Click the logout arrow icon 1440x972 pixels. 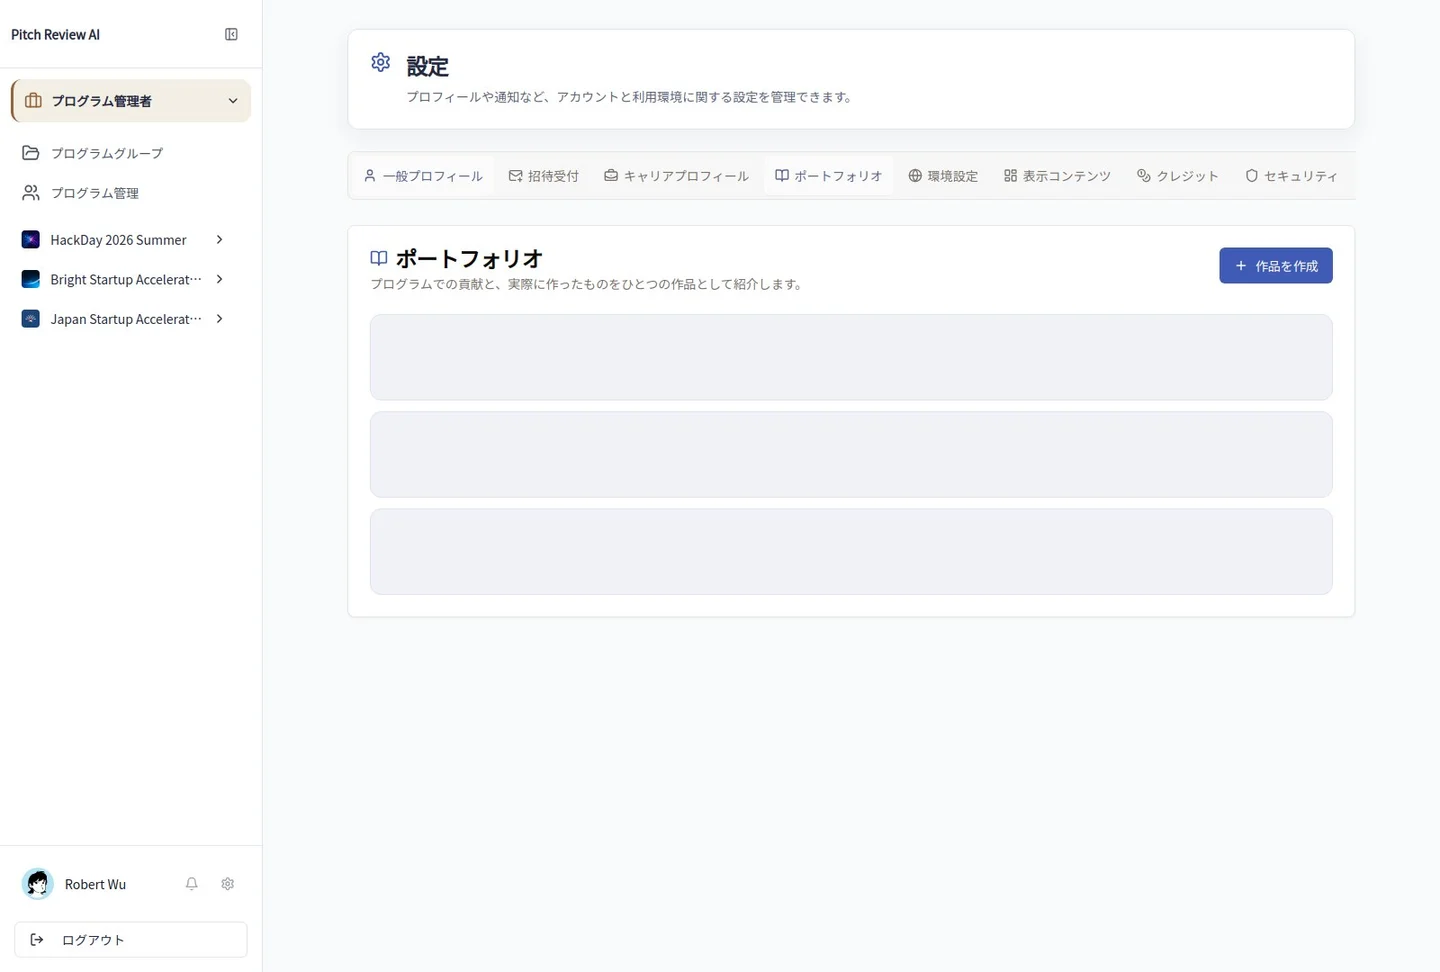(37, 940)
